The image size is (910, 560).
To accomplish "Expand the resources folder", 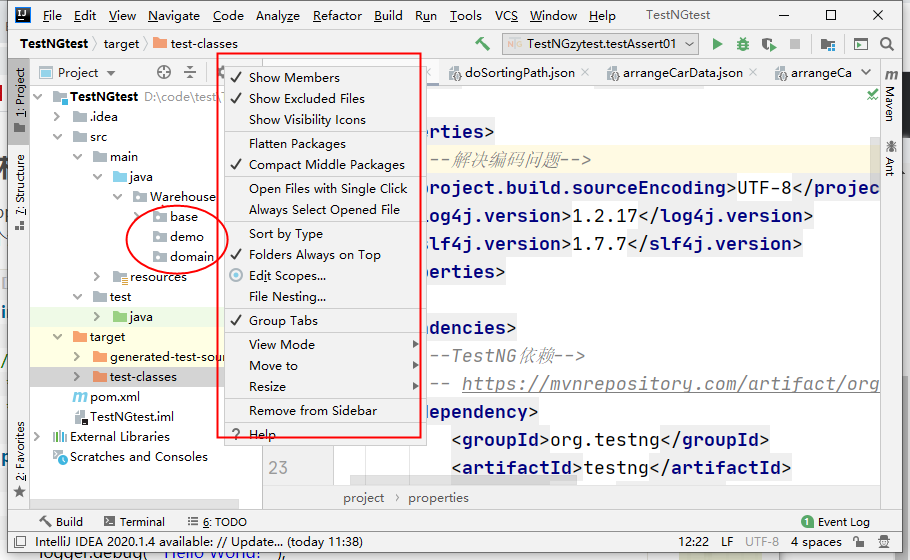I will (97, 277).
